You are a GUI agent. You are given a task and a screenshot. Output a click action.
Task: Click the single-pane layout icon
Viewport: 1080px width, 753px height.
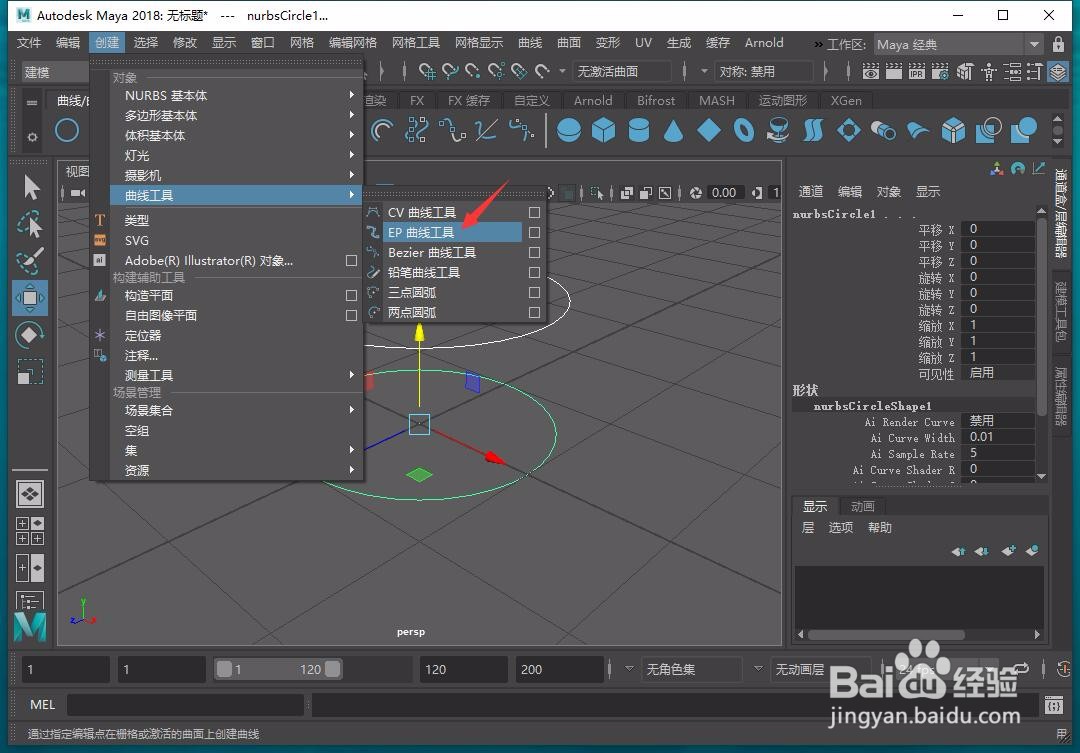(x=30, y=493)
